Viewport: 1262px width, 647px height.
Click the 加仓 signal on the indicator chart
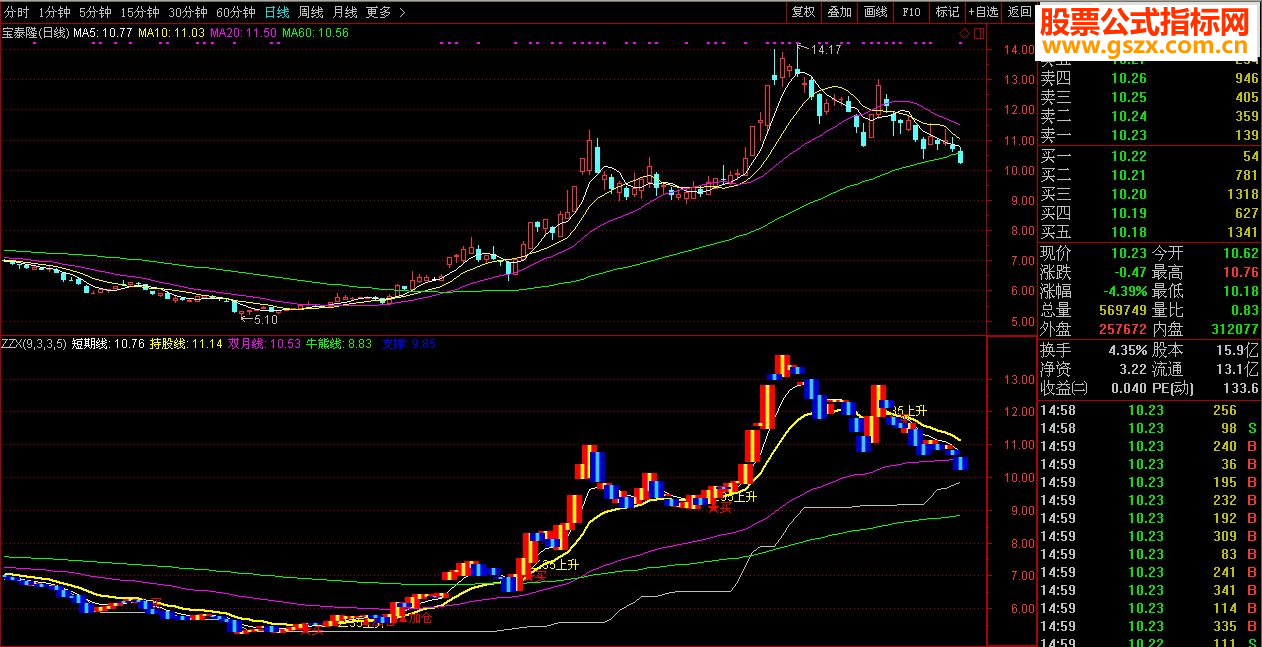coord(419,619)
